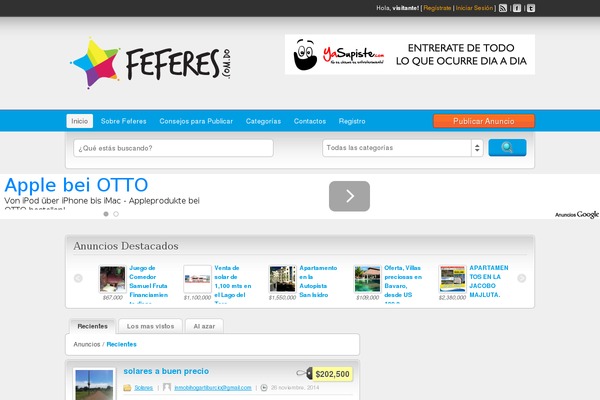
Task: Click the grey arrow button in Apple ad
Action: [x=349, y=196]
